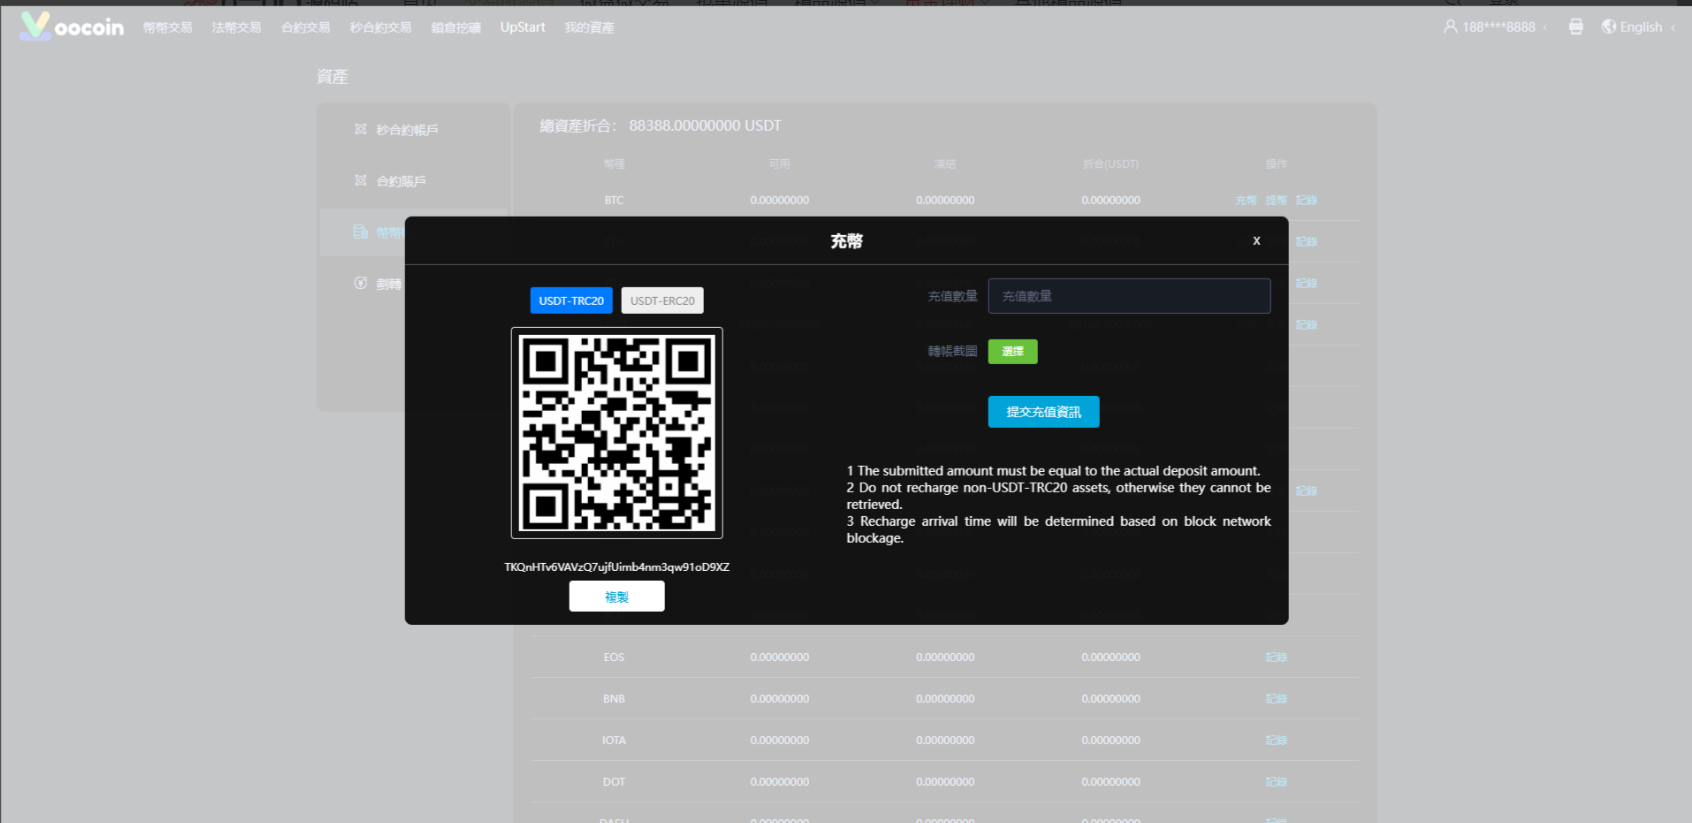The width and height of the screenshot is (1692, 823).
Task: Switch to the USDT-ERC20 network option
Action: [662, 301]
